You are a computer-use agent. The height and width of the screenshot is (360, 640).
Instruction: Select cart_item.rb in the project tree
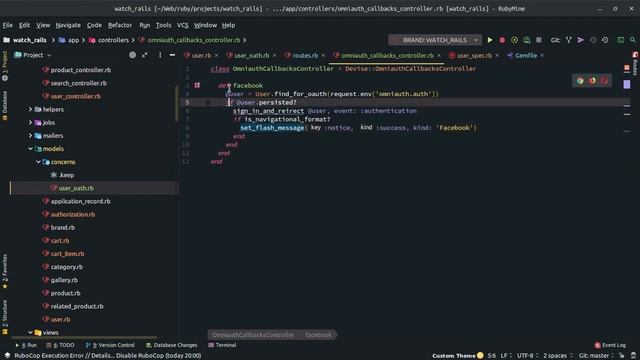67,253
